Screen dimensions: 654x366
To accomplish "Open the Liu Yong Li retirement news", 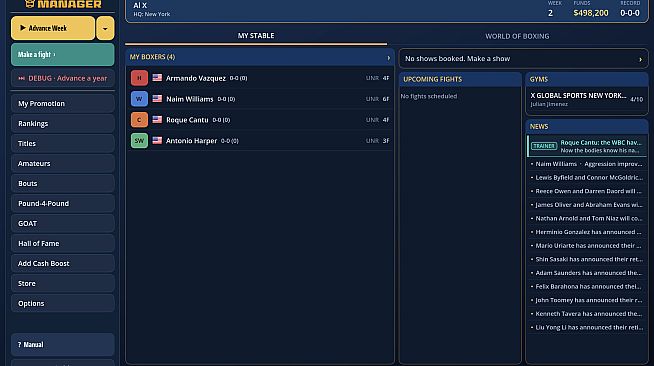I will click(587, 327).
